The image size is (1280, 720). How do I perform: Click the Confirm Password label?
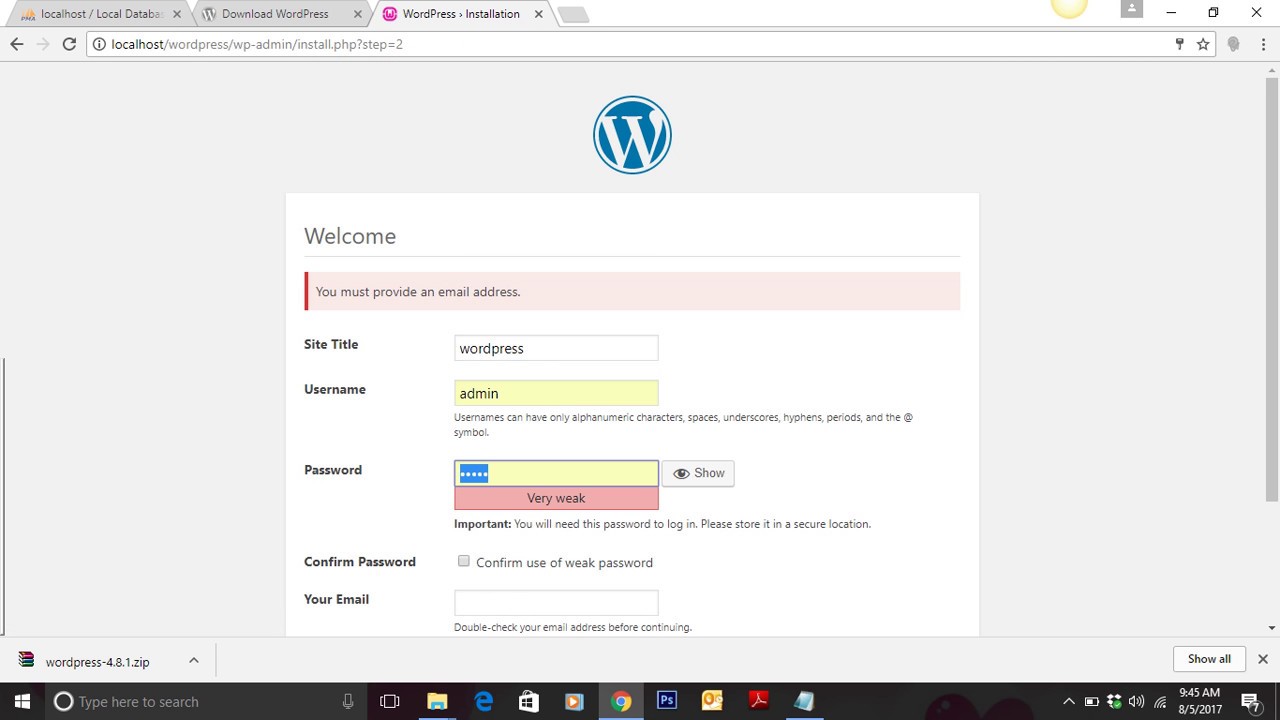(360, 562)
